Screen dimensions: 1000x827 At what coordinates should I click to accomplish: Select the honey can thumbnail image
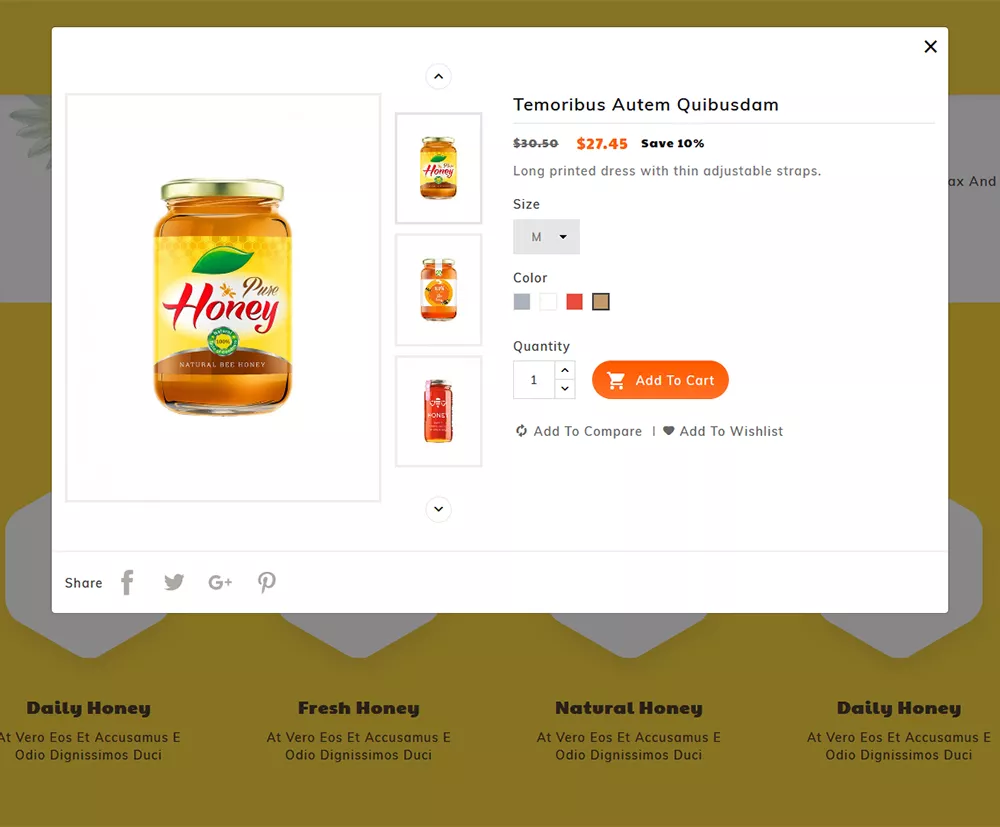click(438, 411)
